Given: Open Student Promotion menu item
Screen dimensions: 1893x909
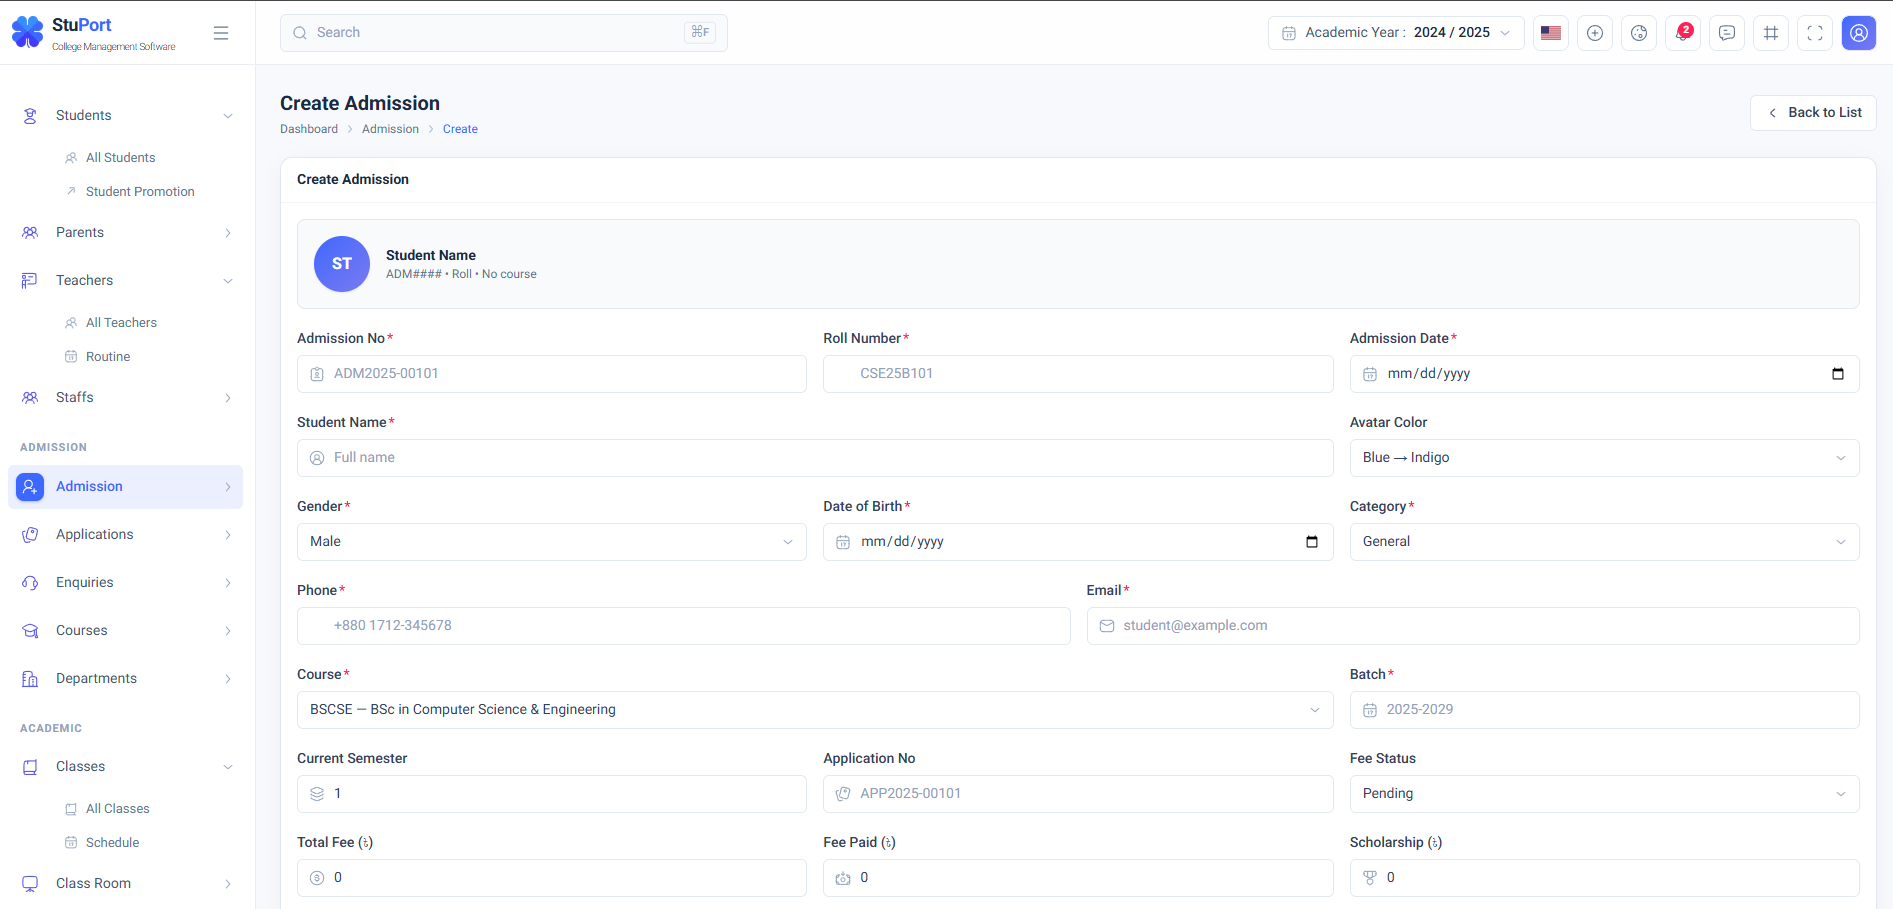Looking at the screenshot, I should point(140,192).
